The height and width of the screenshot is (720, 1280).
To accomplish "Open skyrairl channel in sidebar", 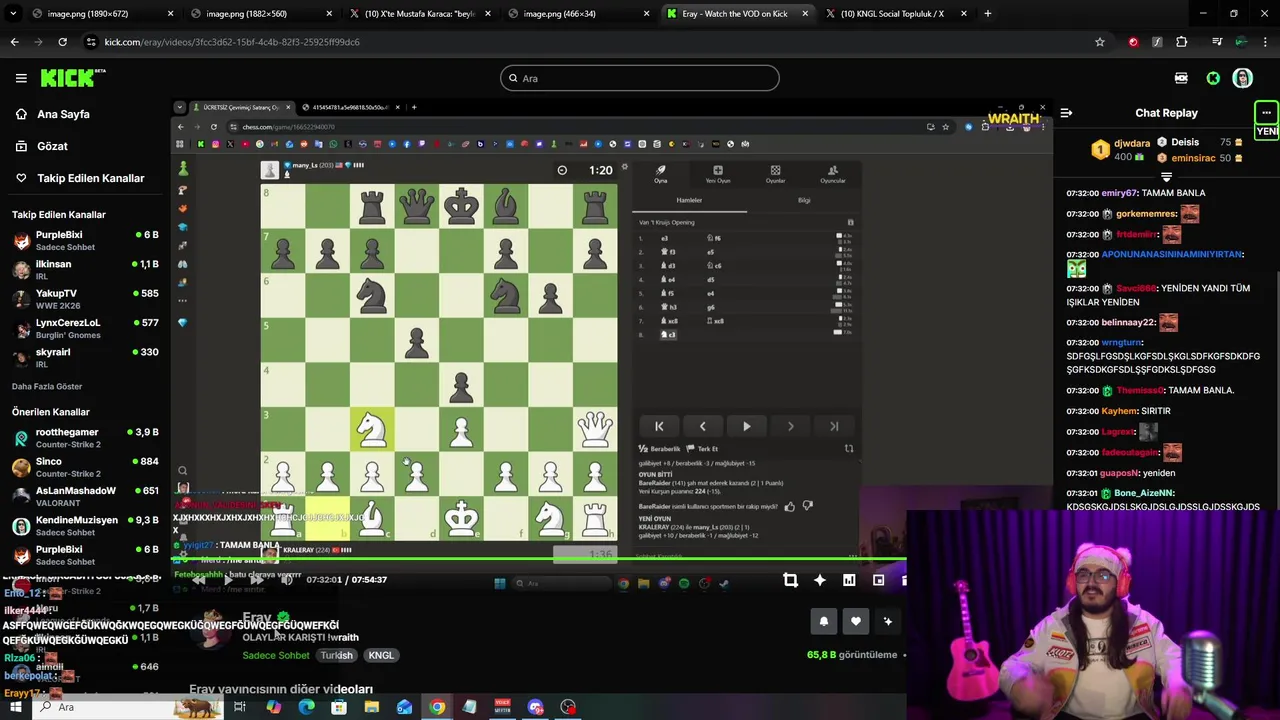I will pos(85,357).
